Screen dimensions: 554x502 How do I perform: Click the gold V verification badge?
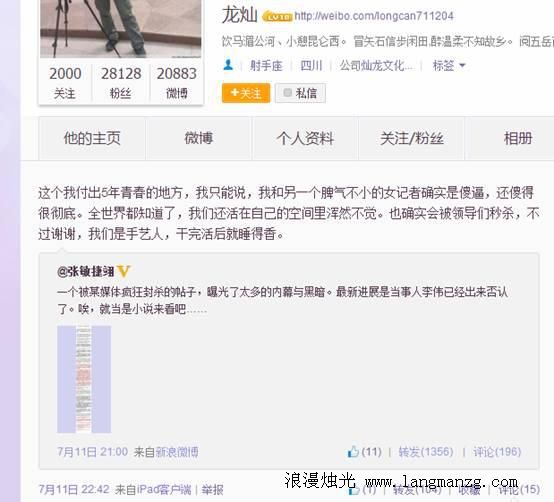click(123, 271)
